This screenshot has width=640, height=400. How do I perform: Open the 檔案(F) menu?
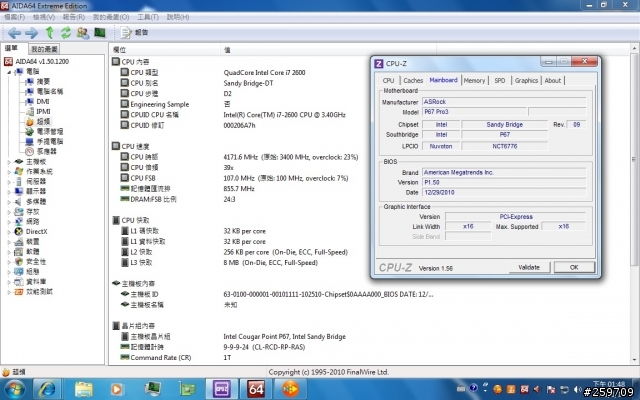tap(15, 17)
